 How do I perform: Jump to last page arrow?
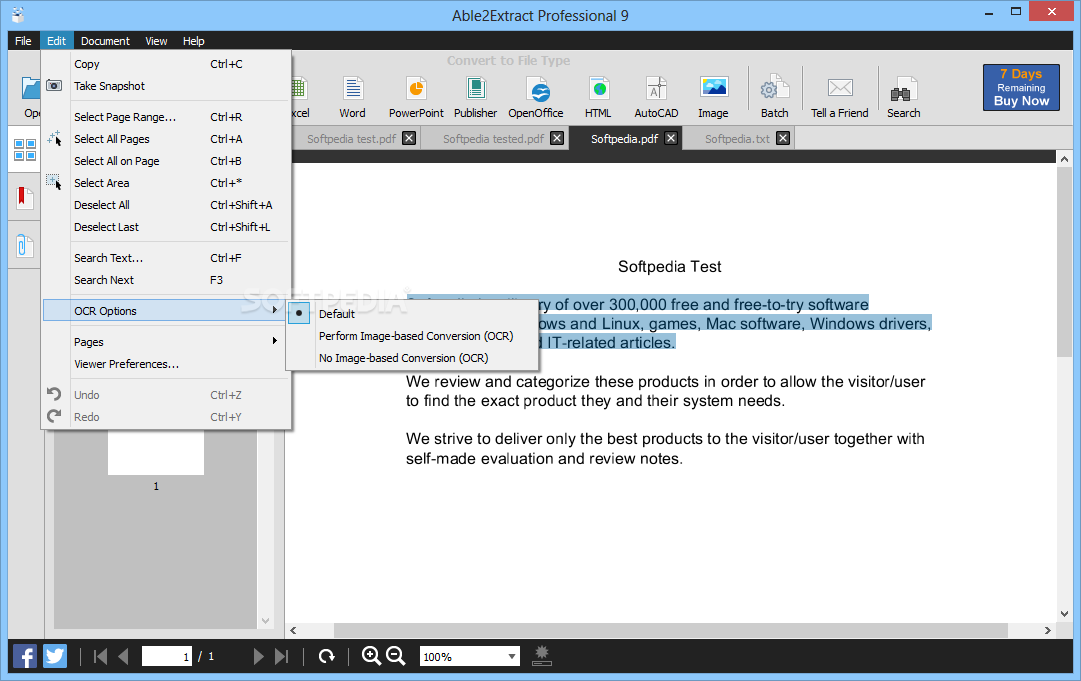pos(281,656)
